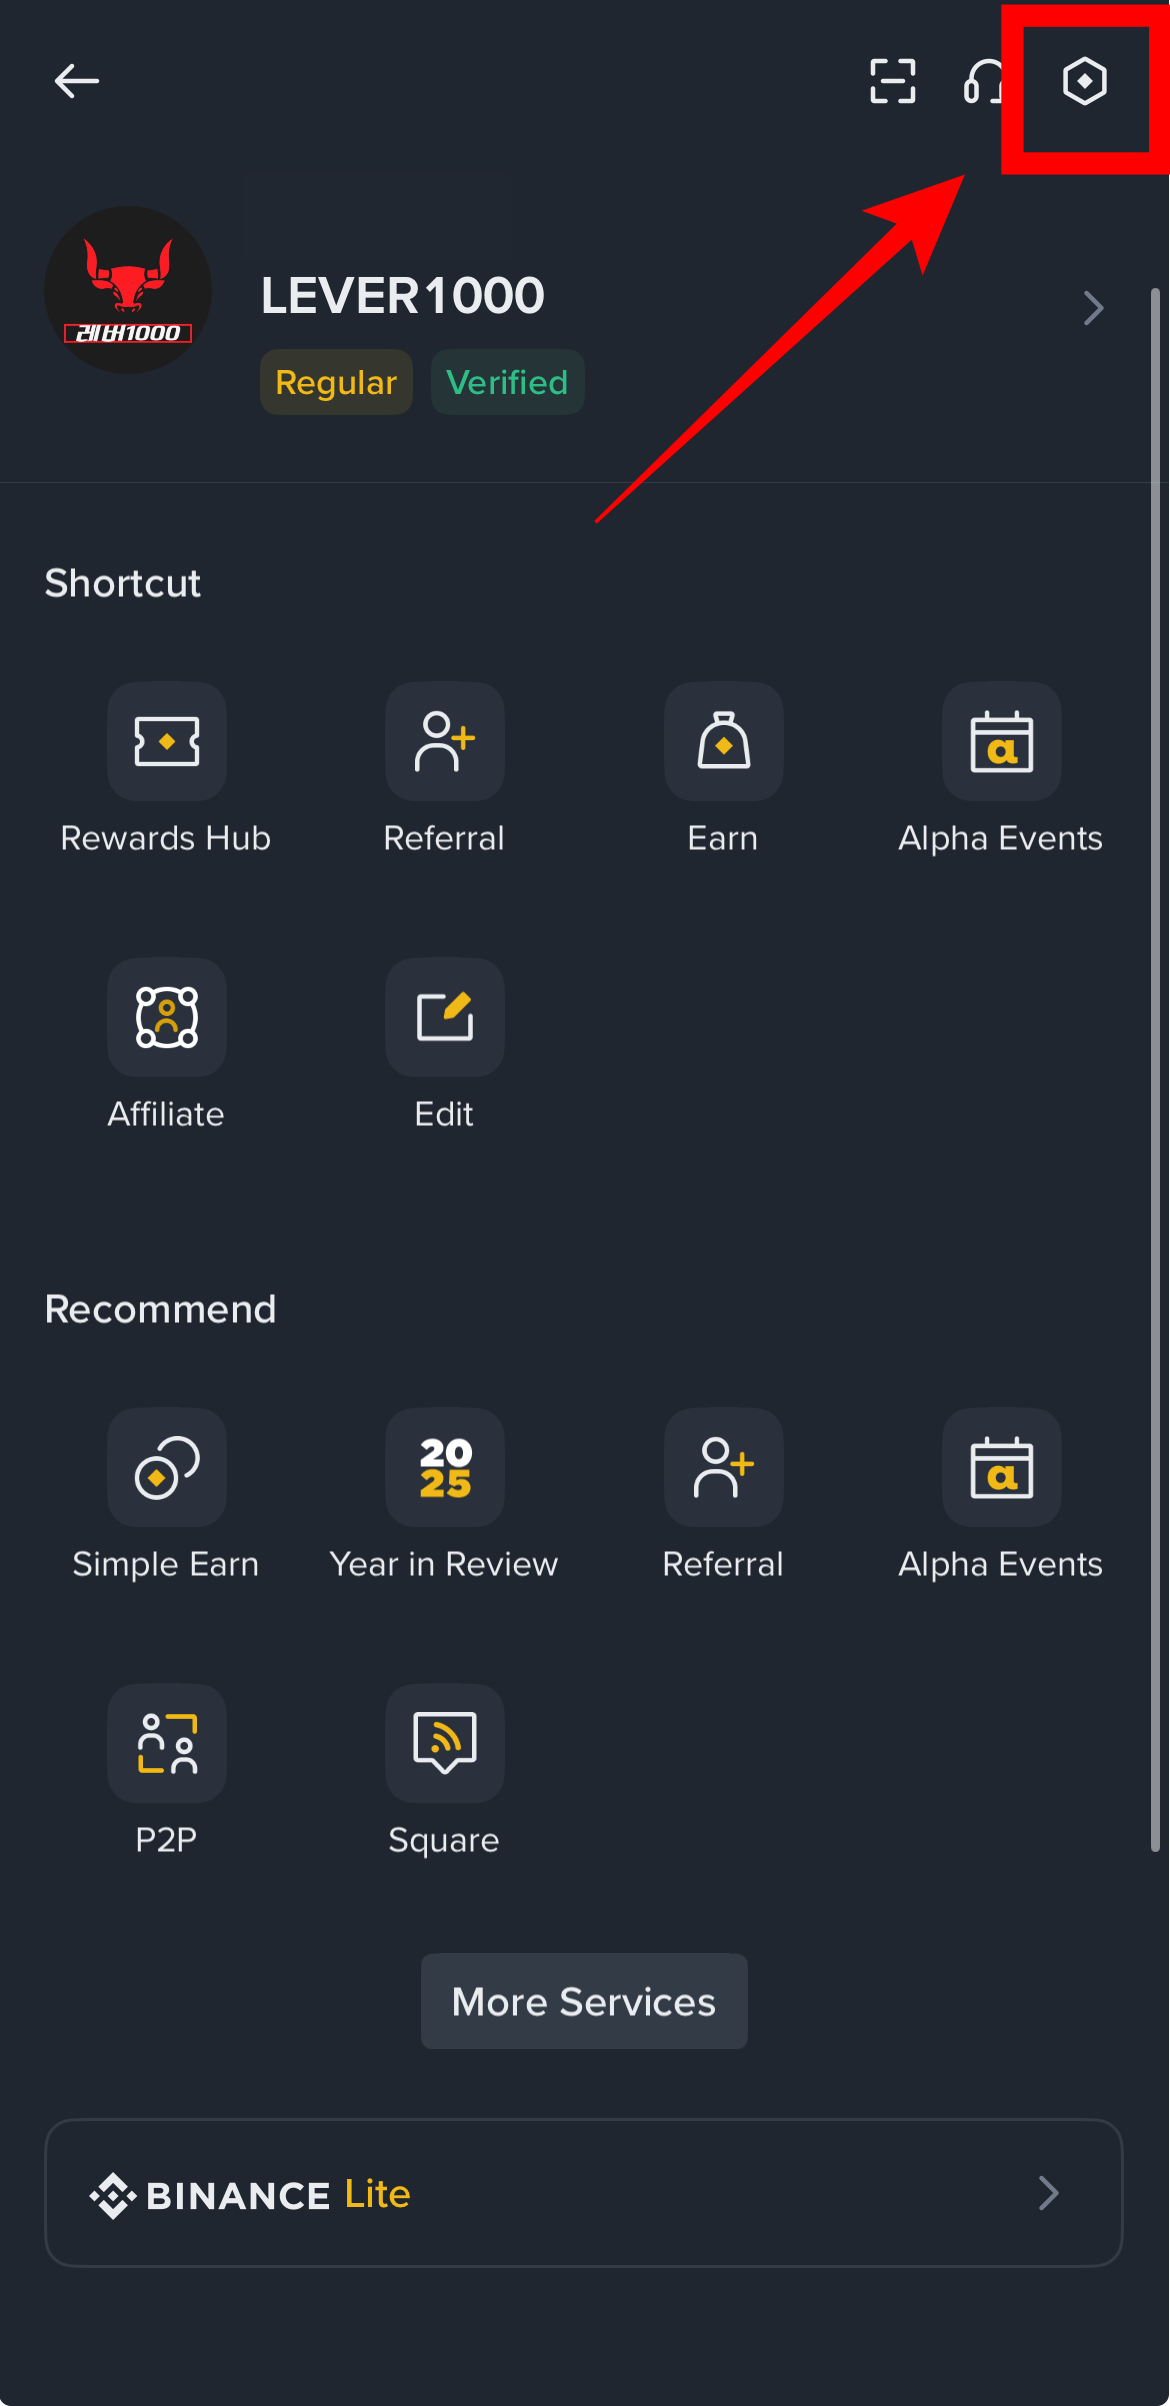Click the Binance Lite chevron
This screenshot has height=2406, width=1170.
[x=1048, y=2193]
